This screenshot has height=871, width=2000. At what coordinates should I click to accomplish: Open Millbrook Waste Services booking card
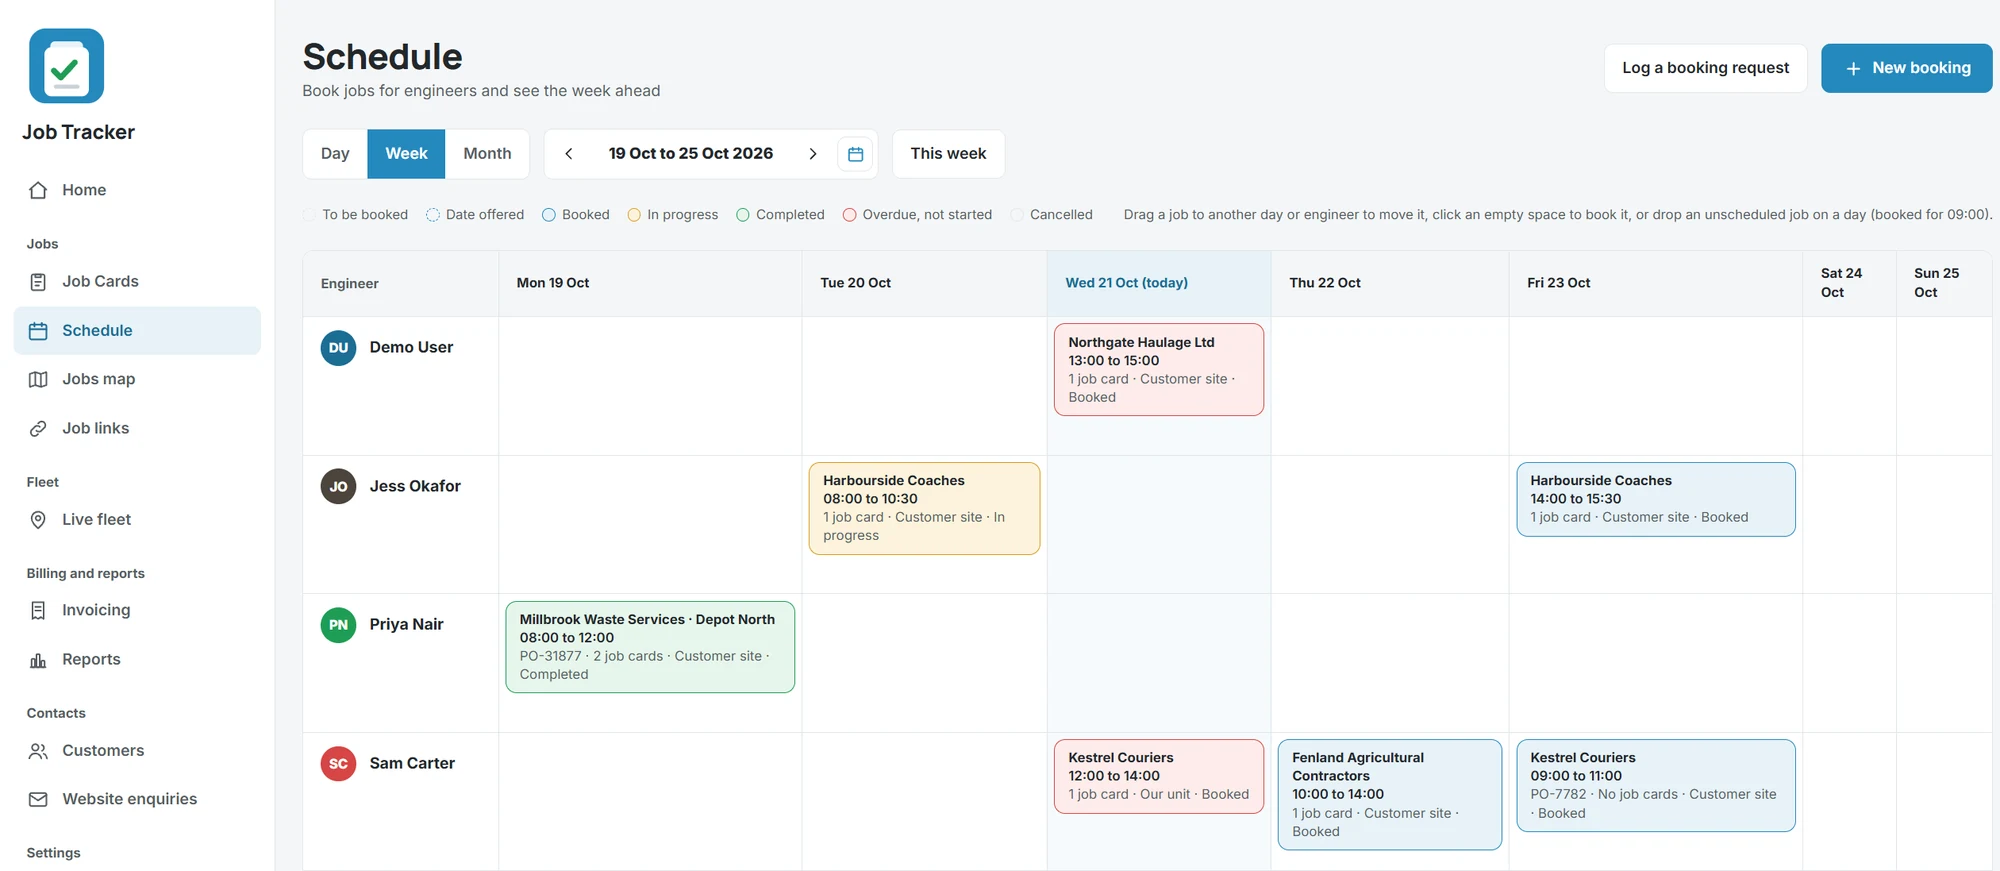click(x=650, y=647)
